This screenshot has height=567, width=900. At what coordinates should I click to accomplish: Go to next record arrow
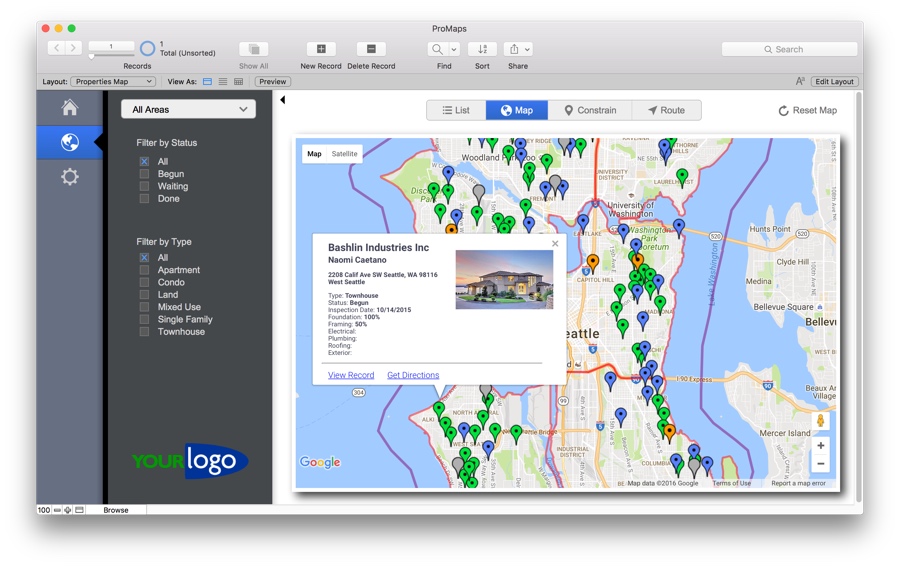73,48
